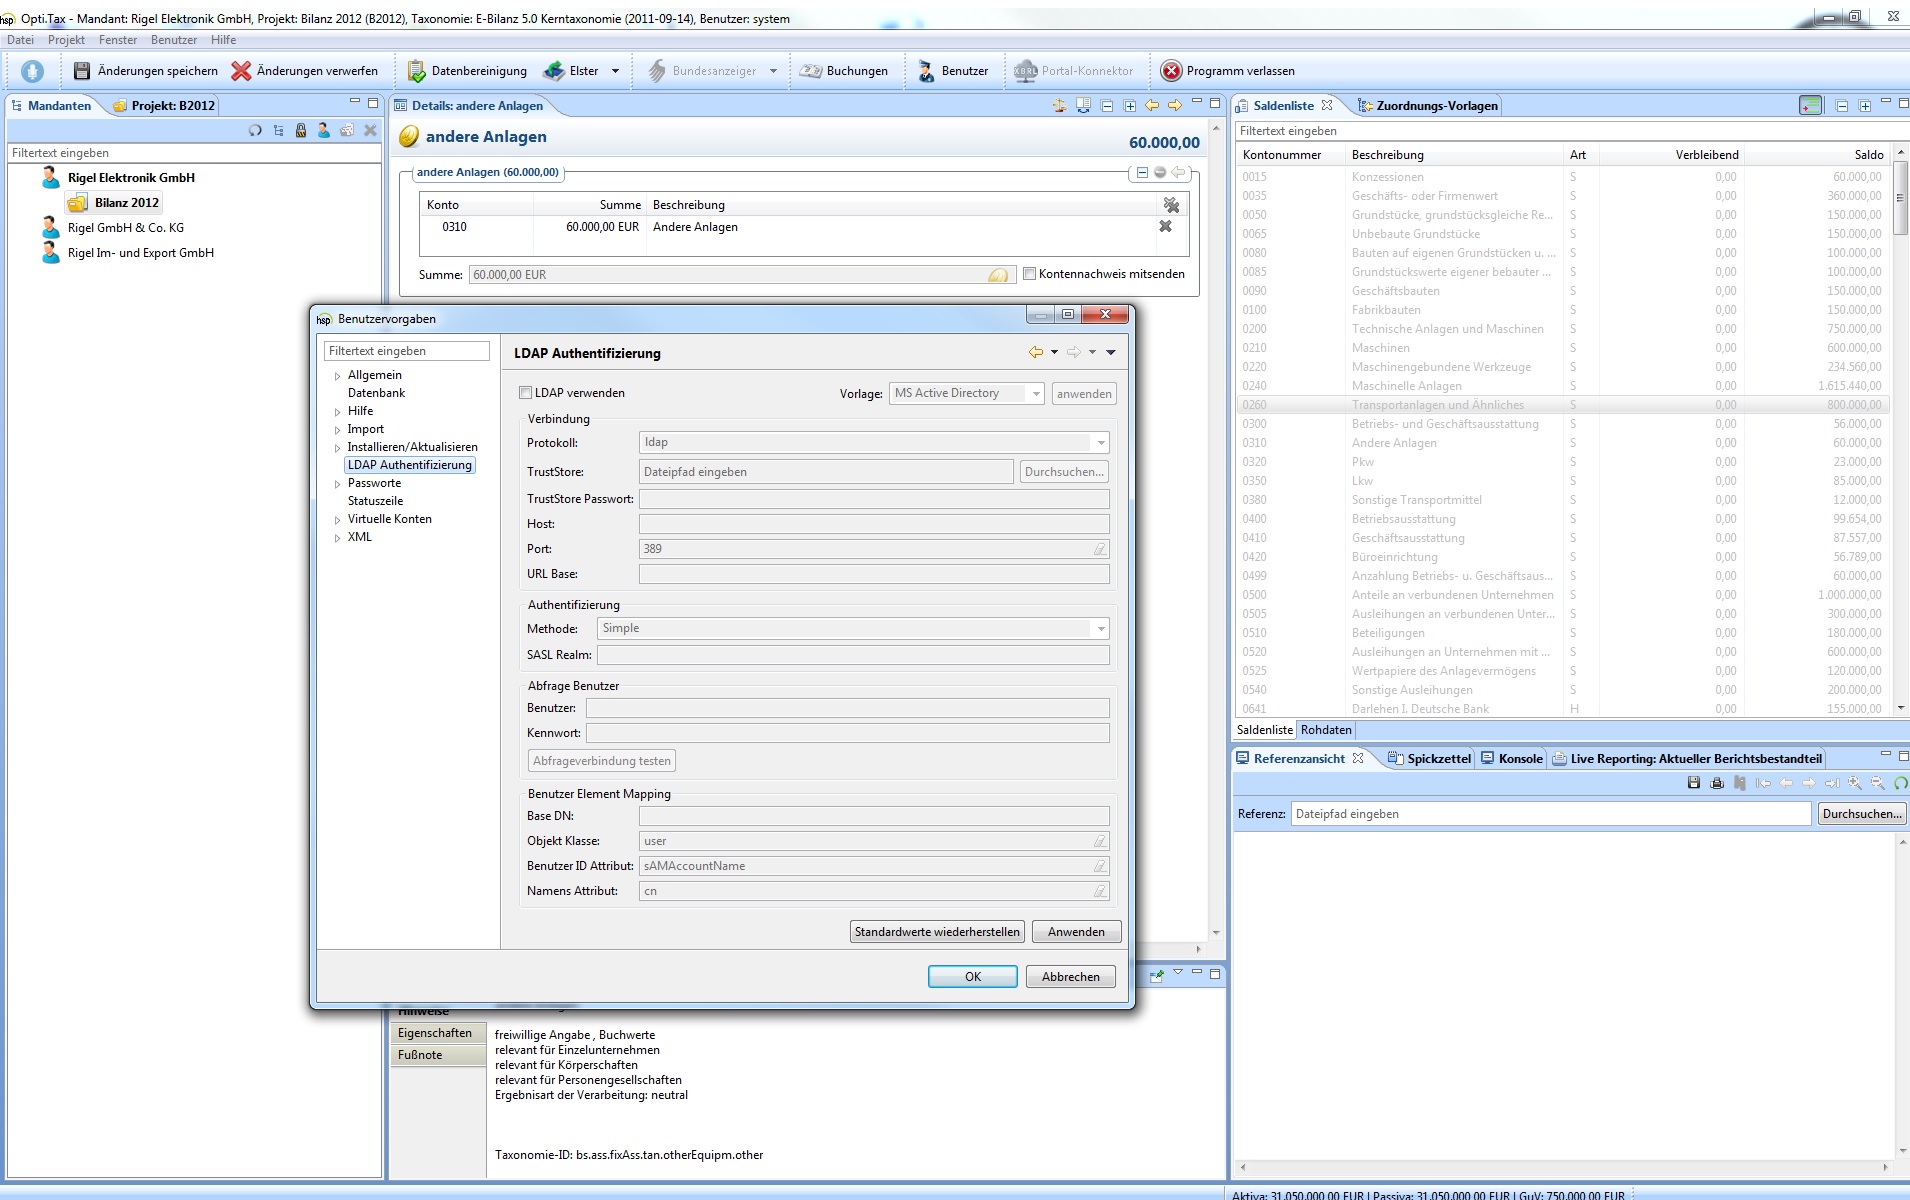The image size is (1910, 1200).
Task: Click the Benutzer toolbar button
Action: coord(953,71)
